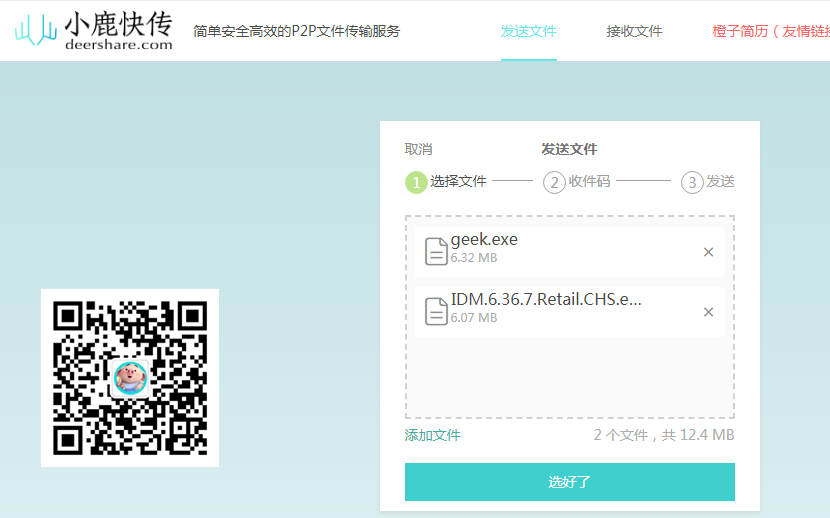Click the 小鹿快传 deershare.com logo
This screenshot has height=518, width=830.
pyautogui.click(x=94, y=31)
